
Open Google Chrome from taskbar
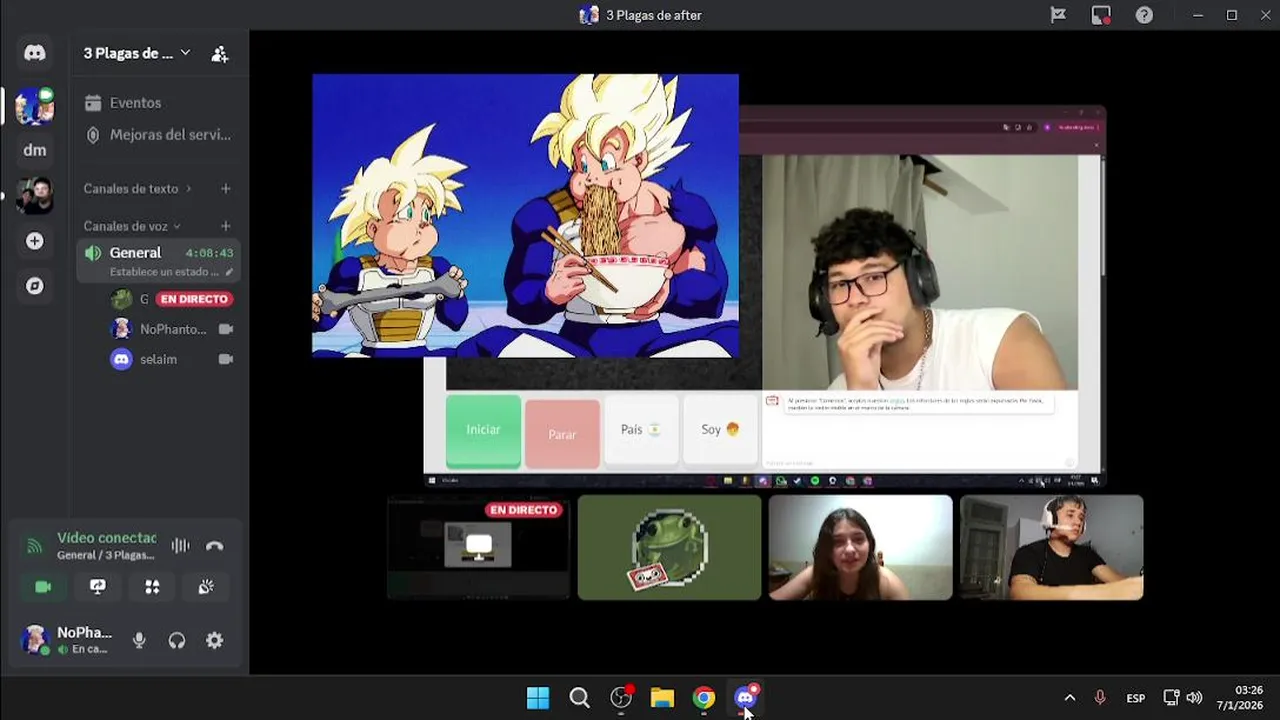coord(704,698)
